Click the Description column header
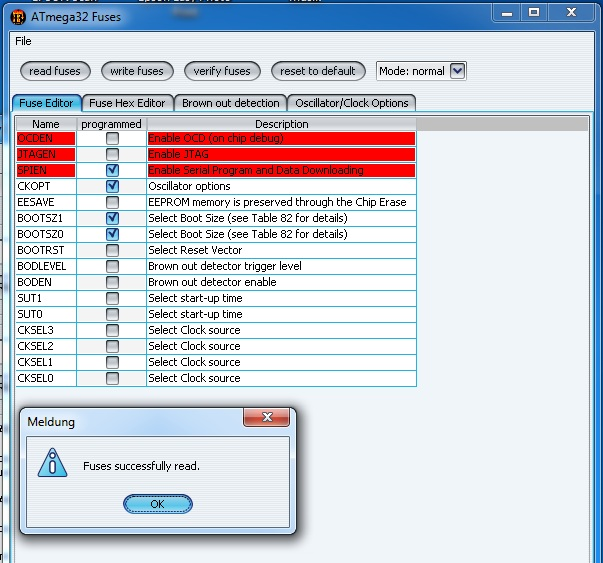The width and height of the screenshot is (603, 563). pyautogui.click(x=282, y=124)
